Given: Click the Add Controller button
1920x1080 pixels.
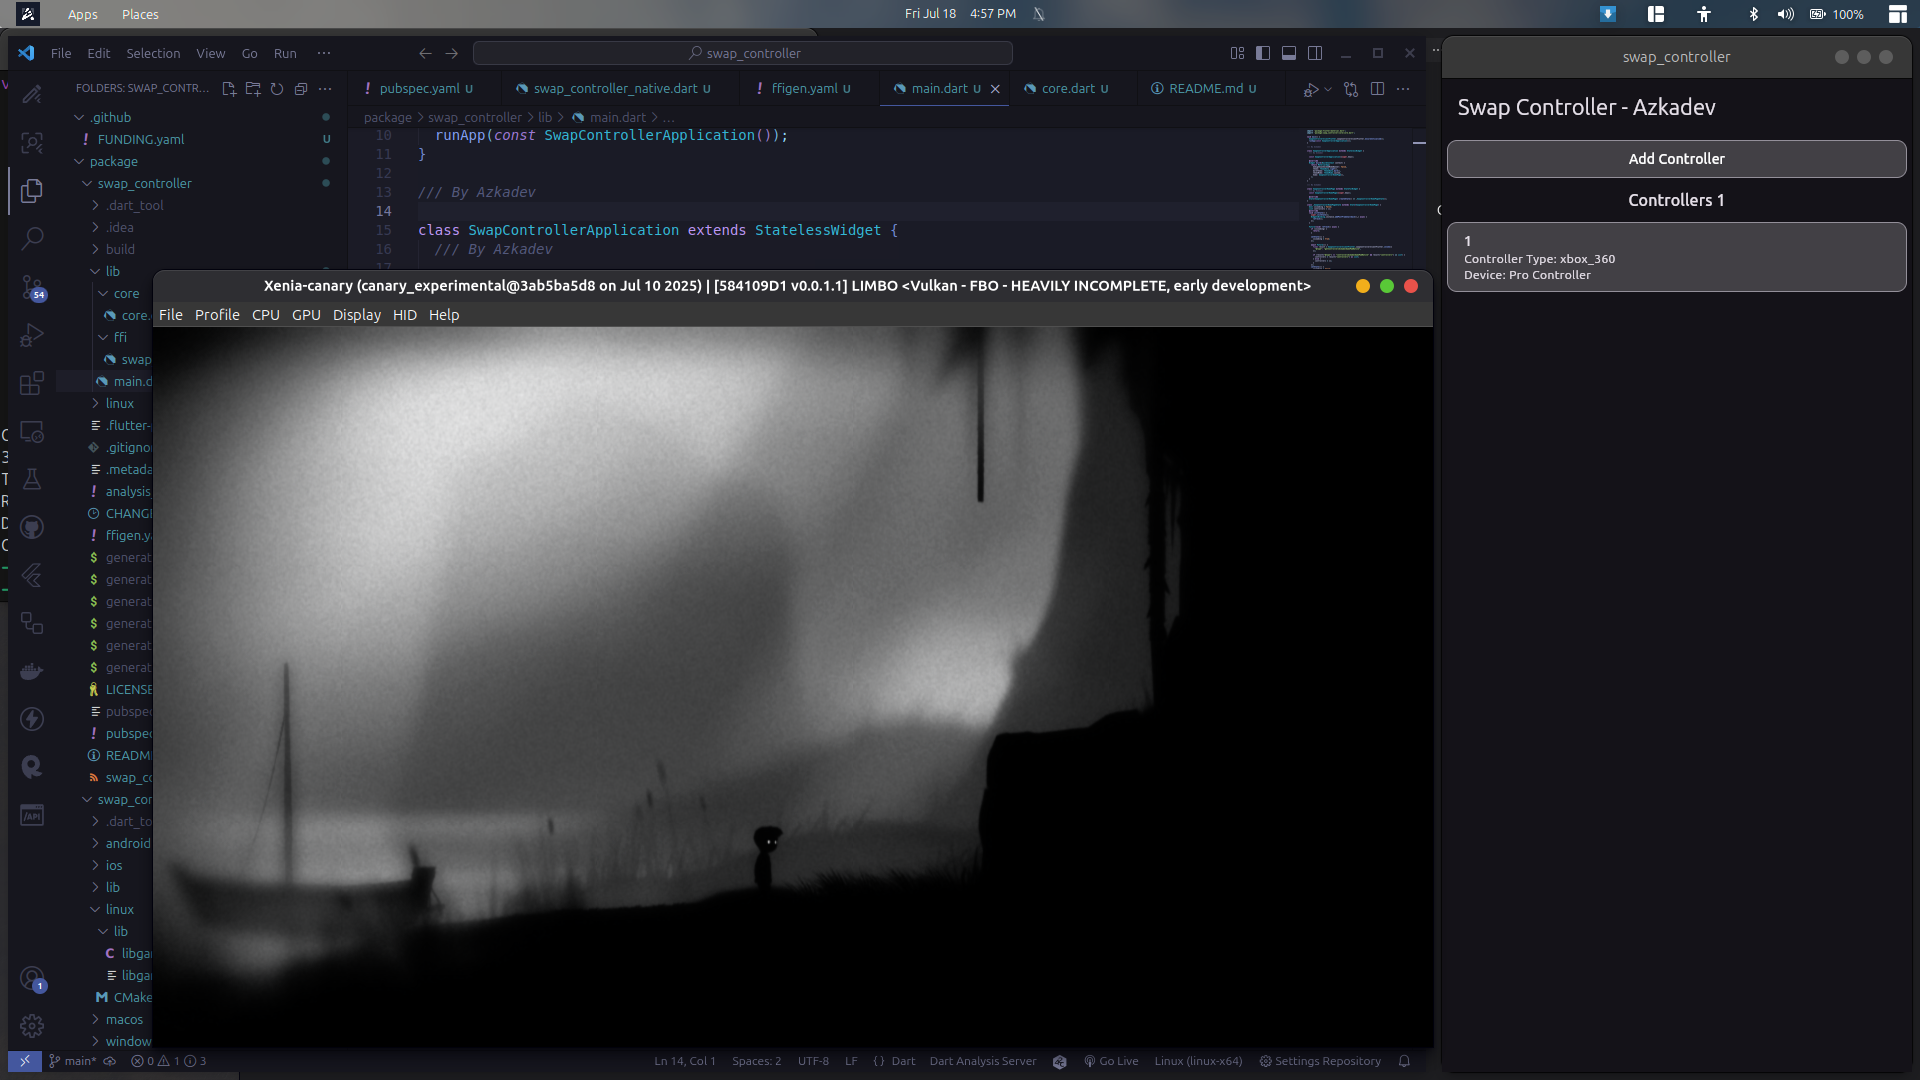Looking at the screenshot, I should point(1676,159).
